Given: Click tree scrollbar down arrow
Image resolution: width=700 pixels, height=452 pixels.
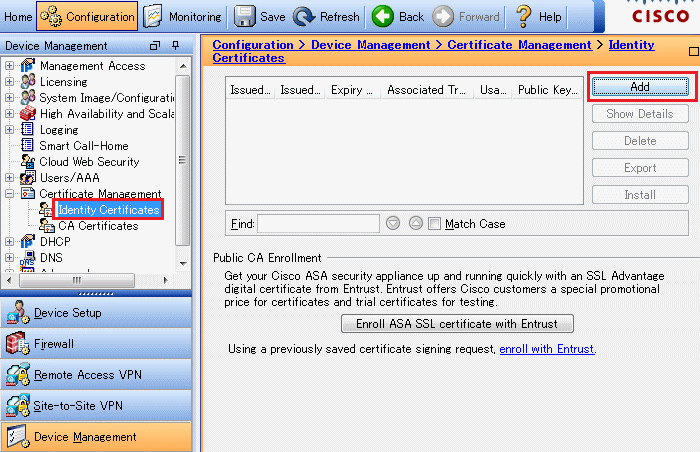Looking at the screenshot, I should click(183, 264).
